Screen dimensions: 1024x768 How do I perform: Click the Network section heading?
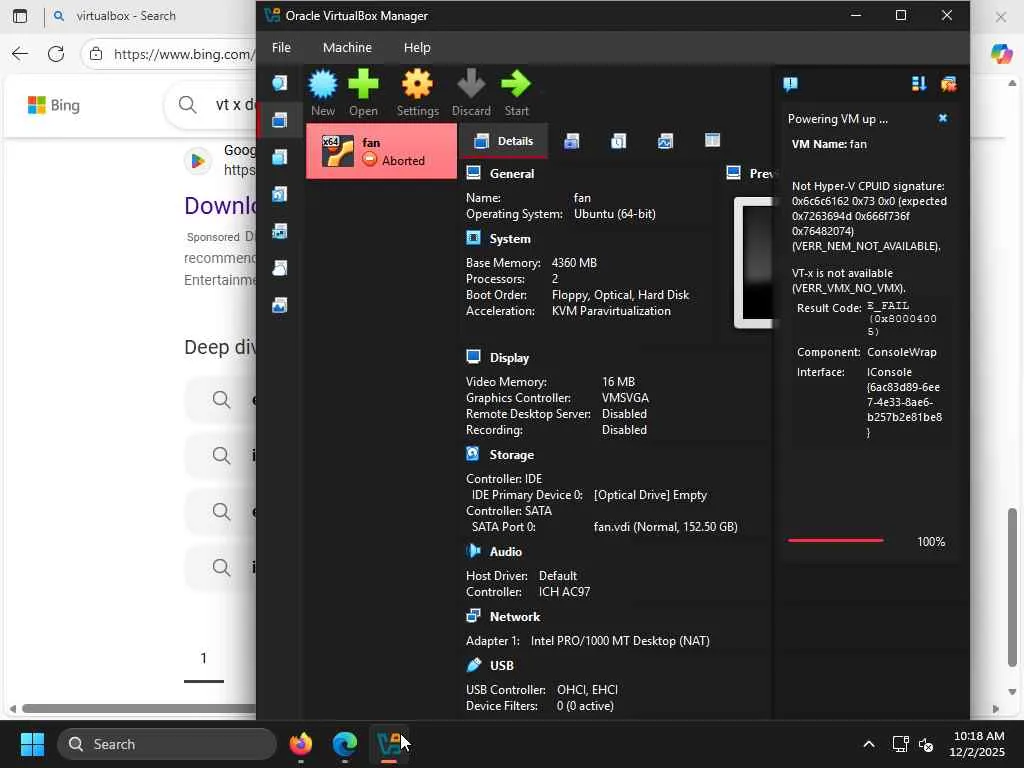tap(515, 617)
